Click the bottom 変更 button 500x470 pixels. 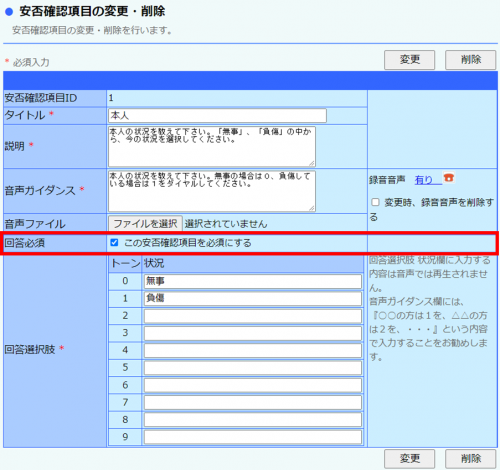[409, 459]
